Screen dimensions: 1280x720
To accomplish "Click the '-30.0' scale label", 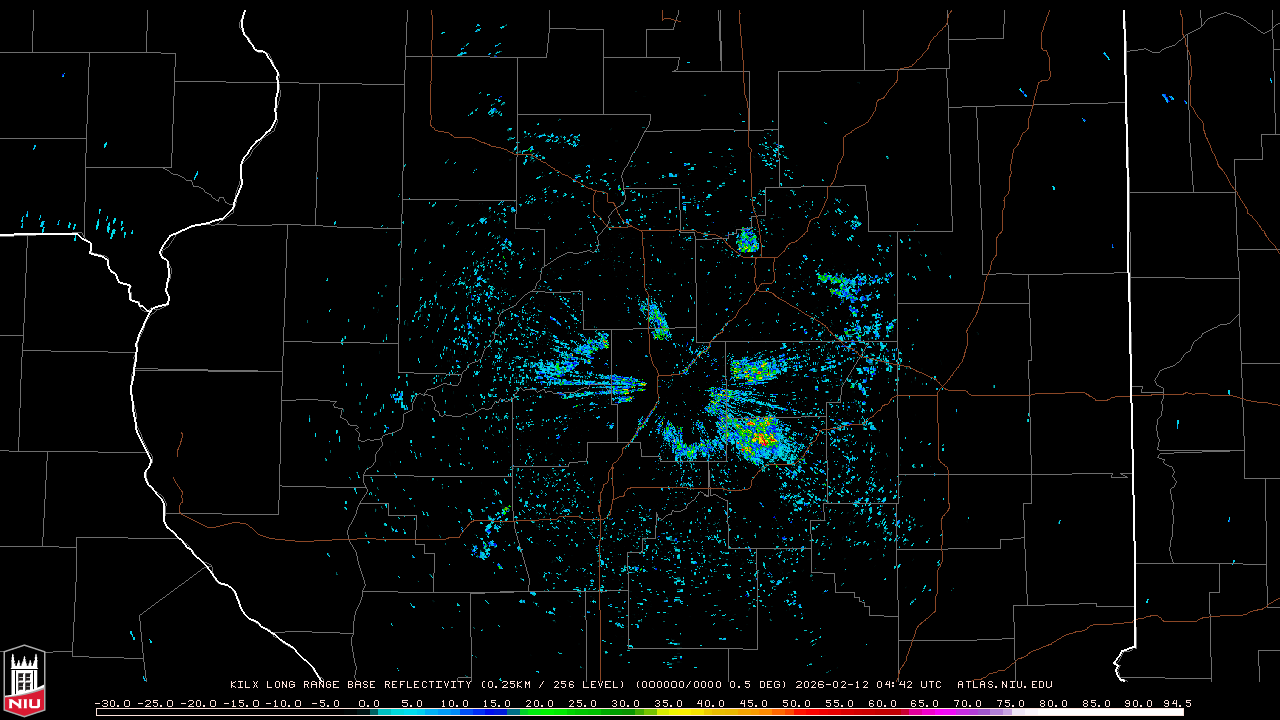I will pyautogui.click(x=111, y=703).
